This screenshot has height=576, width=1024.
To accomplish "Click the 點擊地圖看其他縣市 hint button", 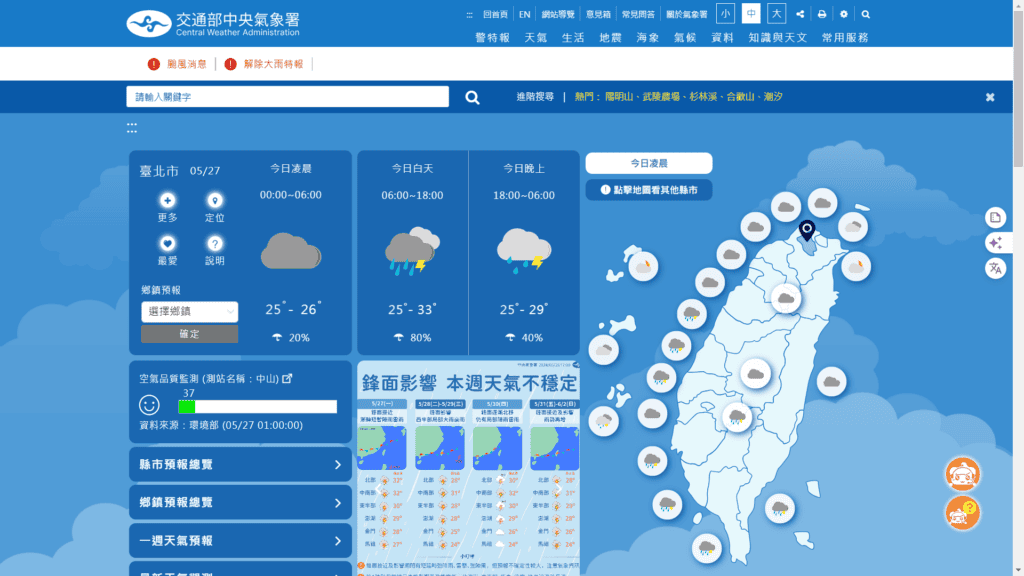I will tap(648, 190).
